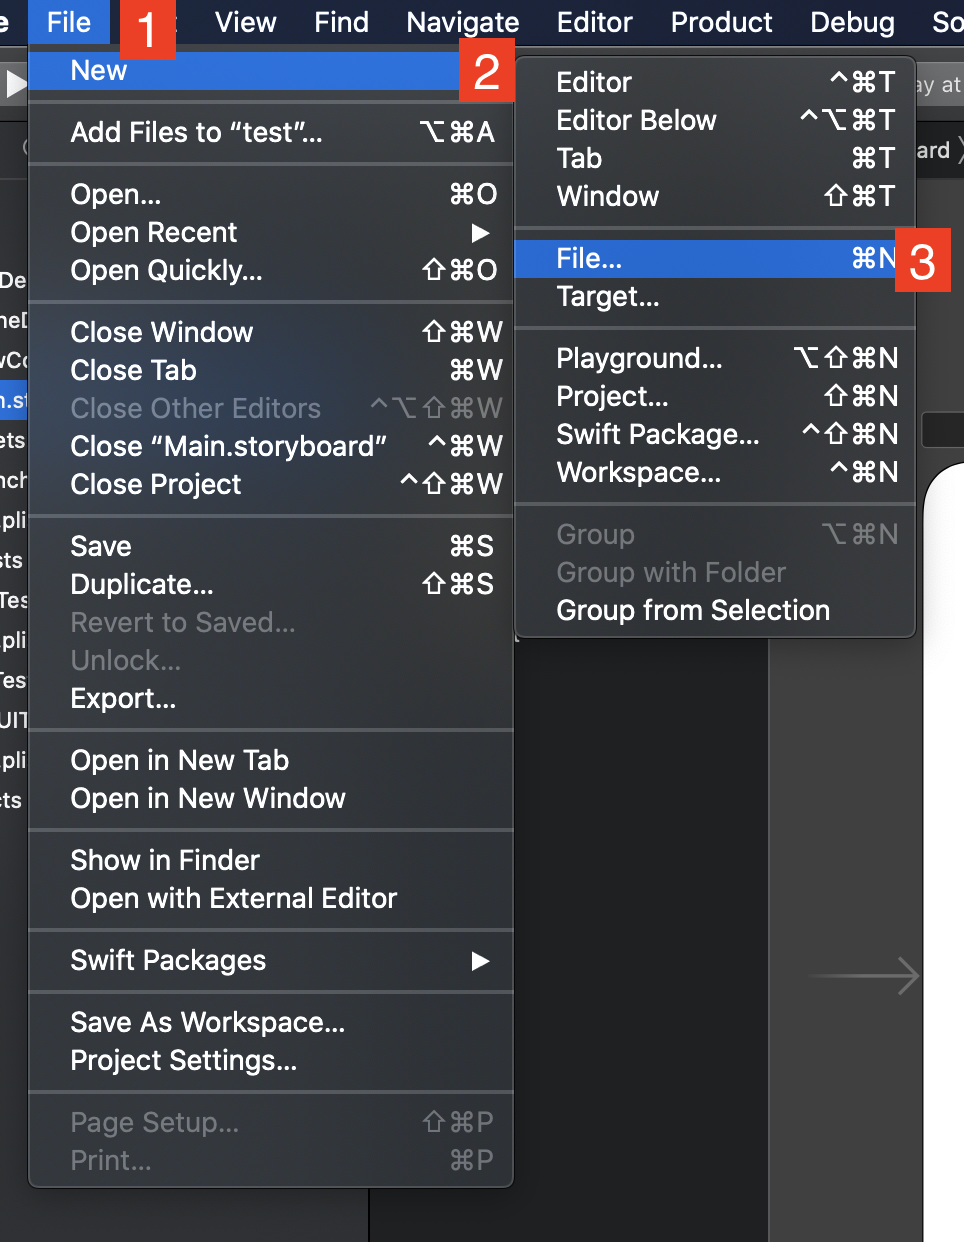Choose Export…
The image size is (964, 1242).
coord(271,698)
